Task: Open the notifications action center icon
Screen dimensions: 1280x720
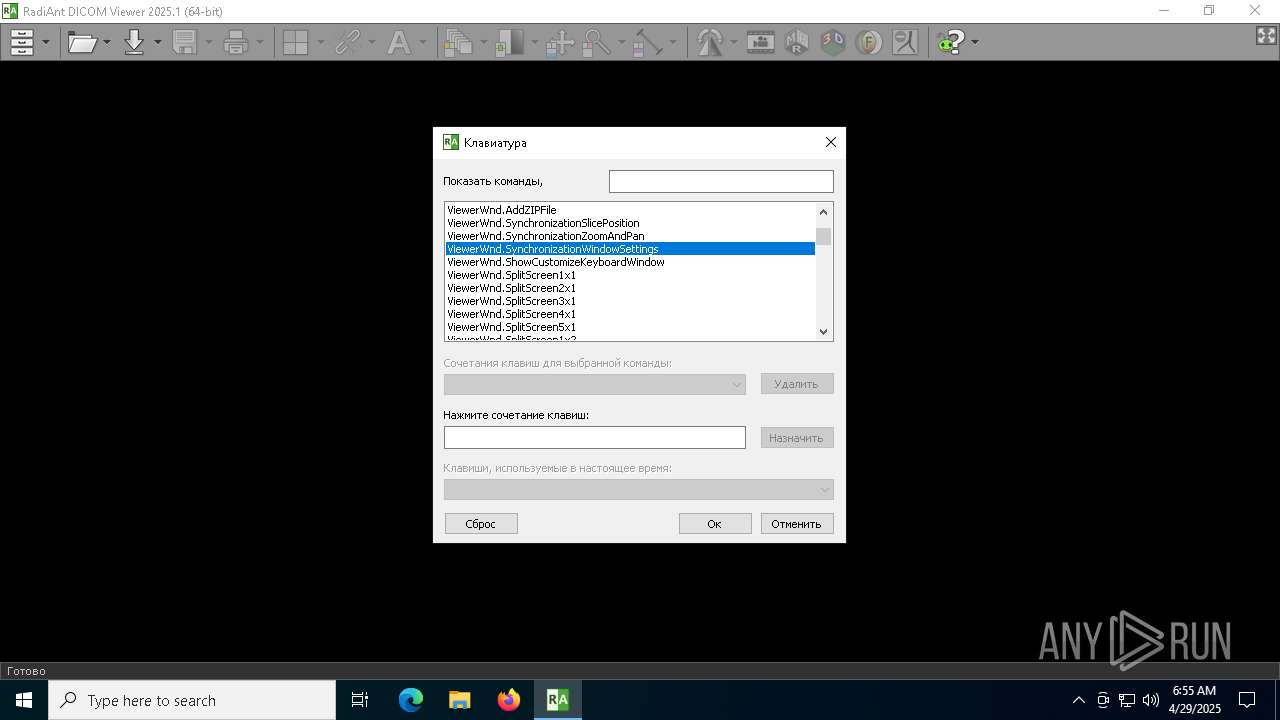Action: pyautogui.click(x=1247, y=700)
